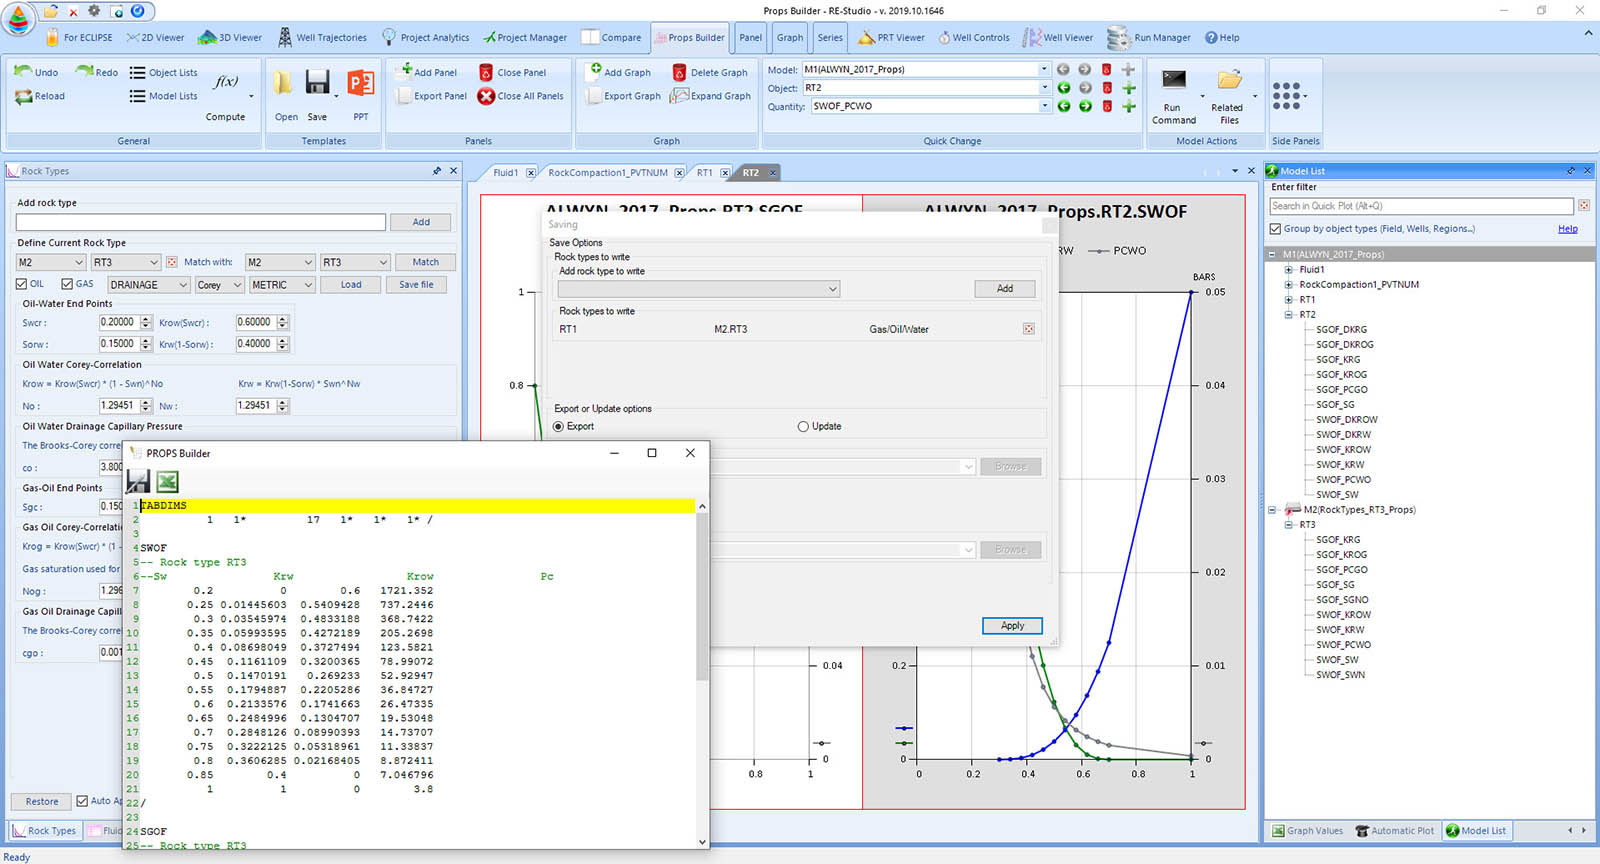
Task: Open the Well Trajectories tab
Action: click(323, 38)
